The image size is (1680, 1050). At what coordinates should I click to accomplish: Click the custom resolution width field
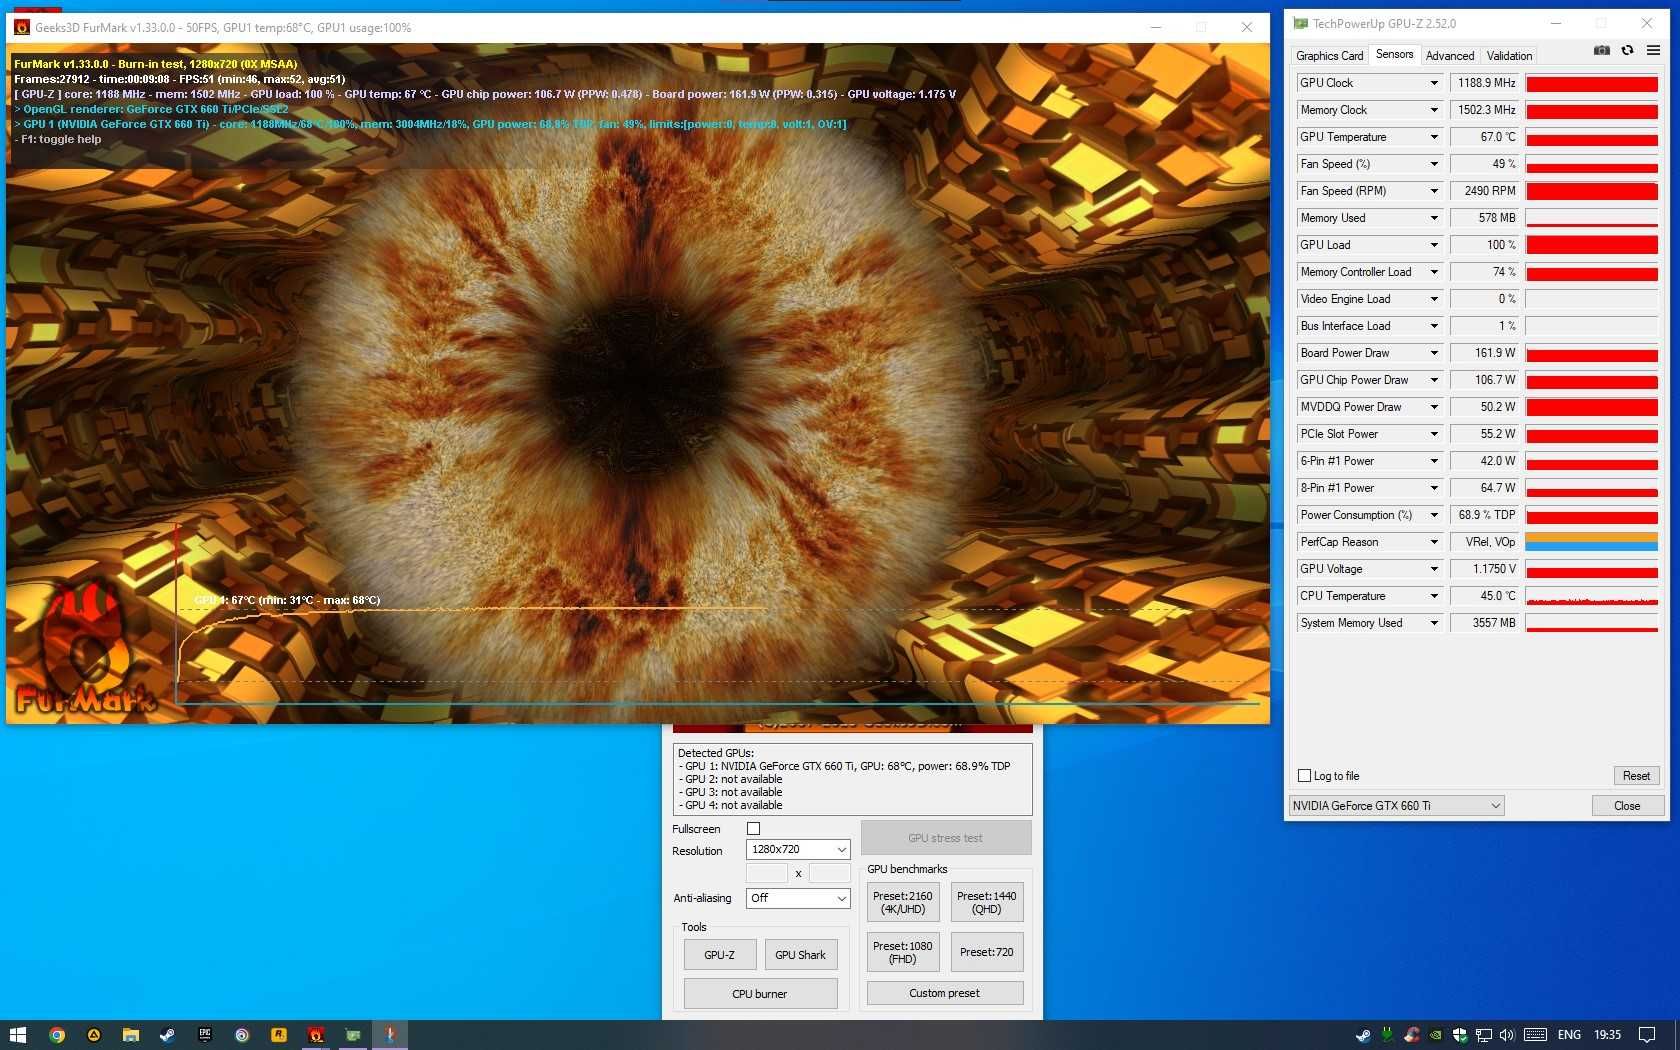[x=767, y=873]
